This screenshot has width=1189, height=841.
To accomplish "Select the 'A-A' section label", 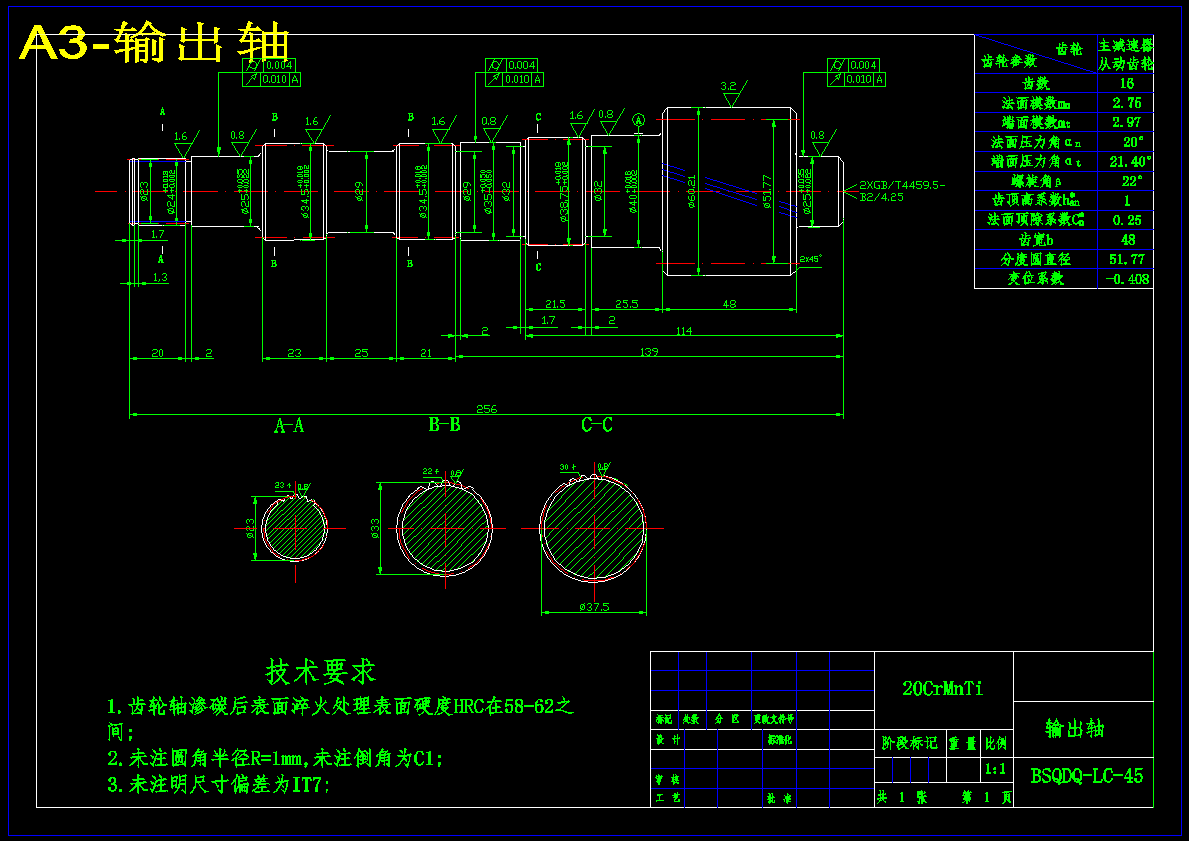I will pos(289,425).
